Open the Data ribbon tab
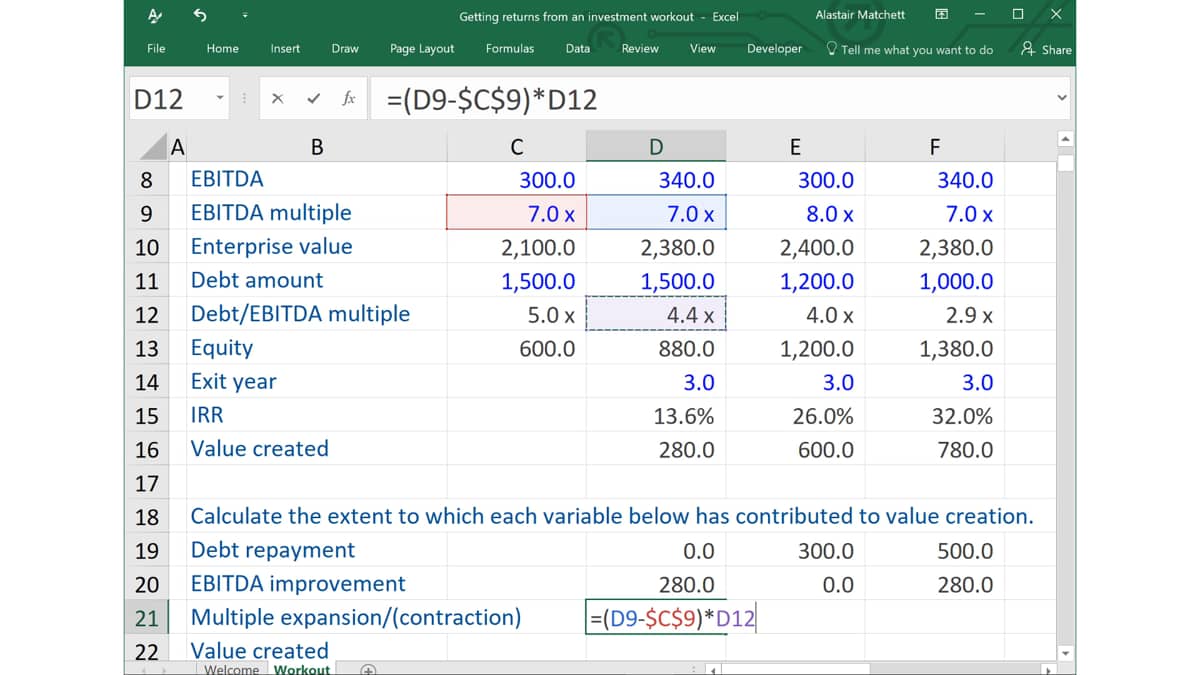Viewport: 1200px width, 675px height. tap(578, 48)
